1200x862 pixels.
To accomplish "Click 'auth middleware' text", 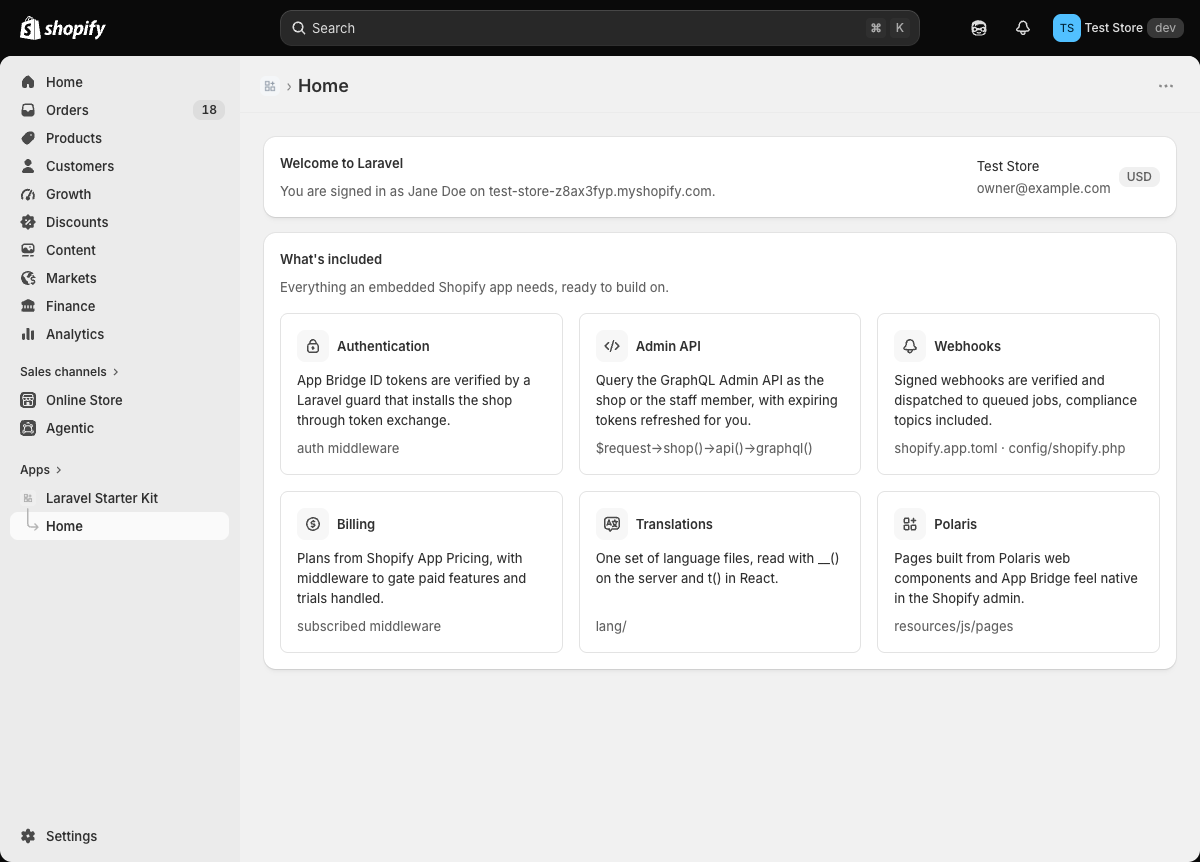I will pyautogui.click(x=348, y=448).
